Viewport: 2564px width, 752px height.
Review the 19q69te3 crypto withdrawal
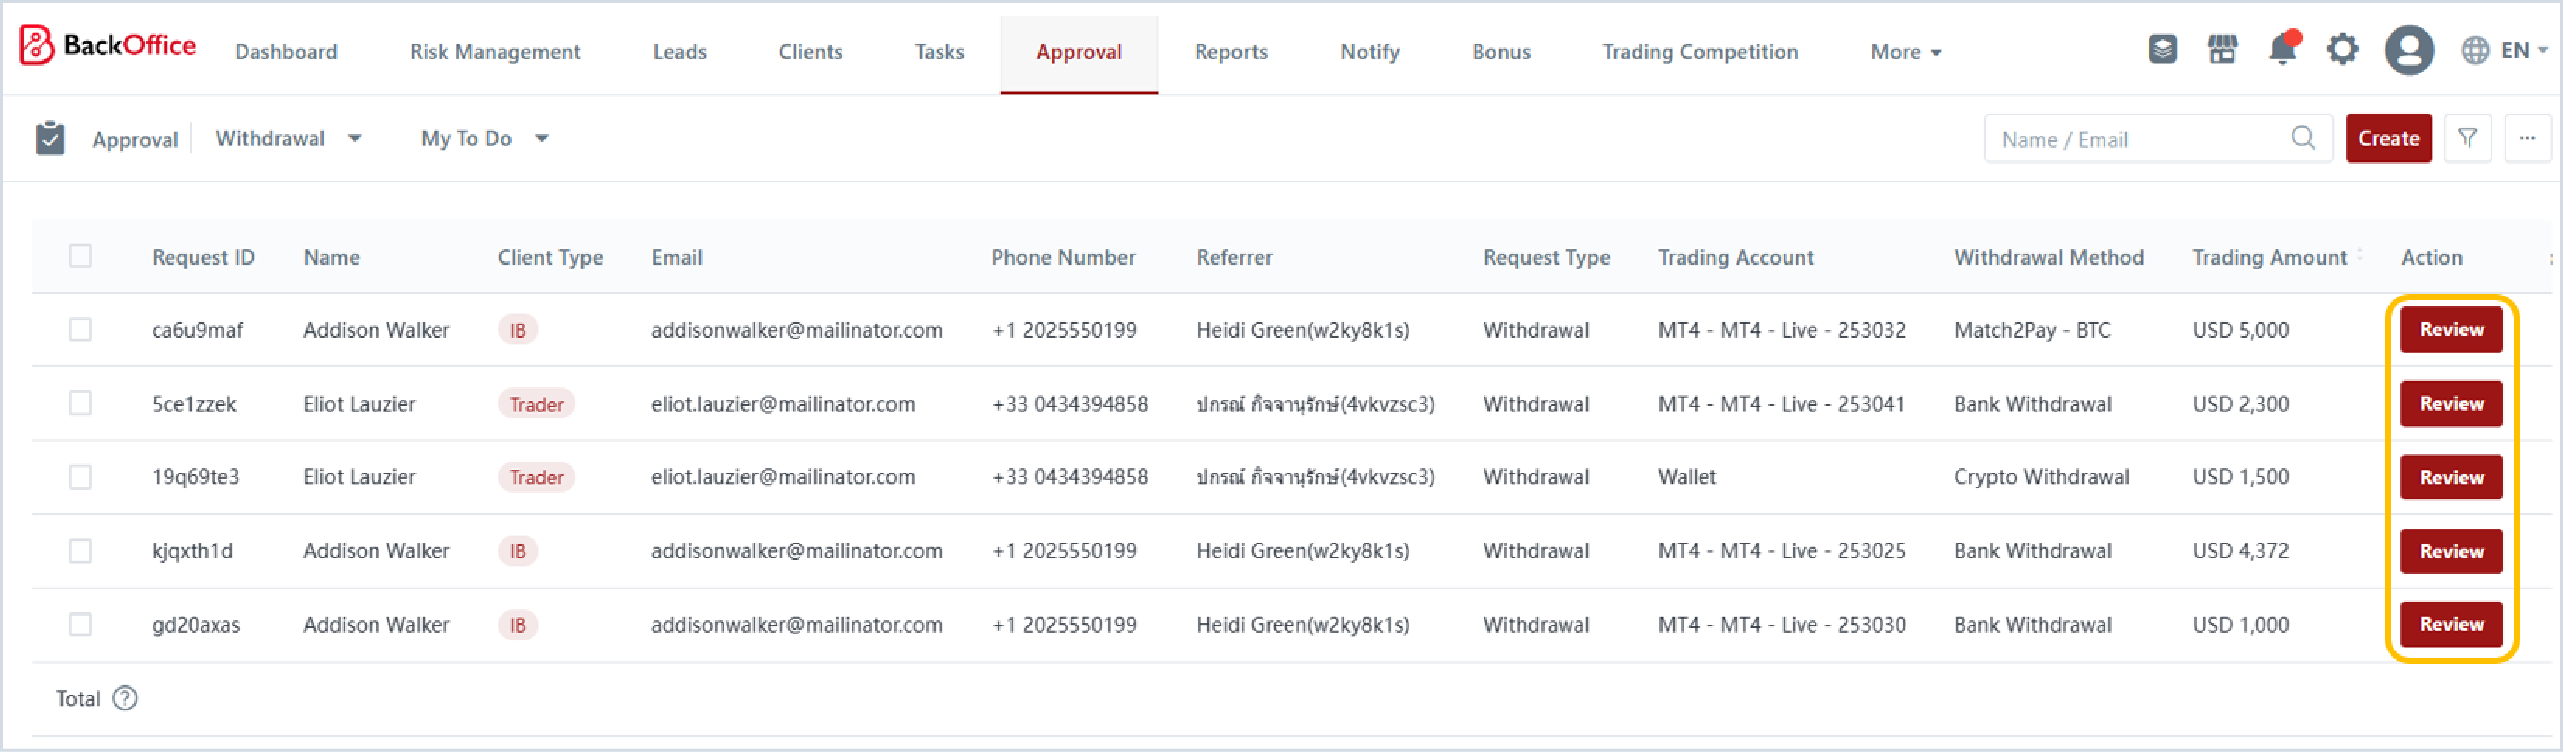[x=2451, y=477]
